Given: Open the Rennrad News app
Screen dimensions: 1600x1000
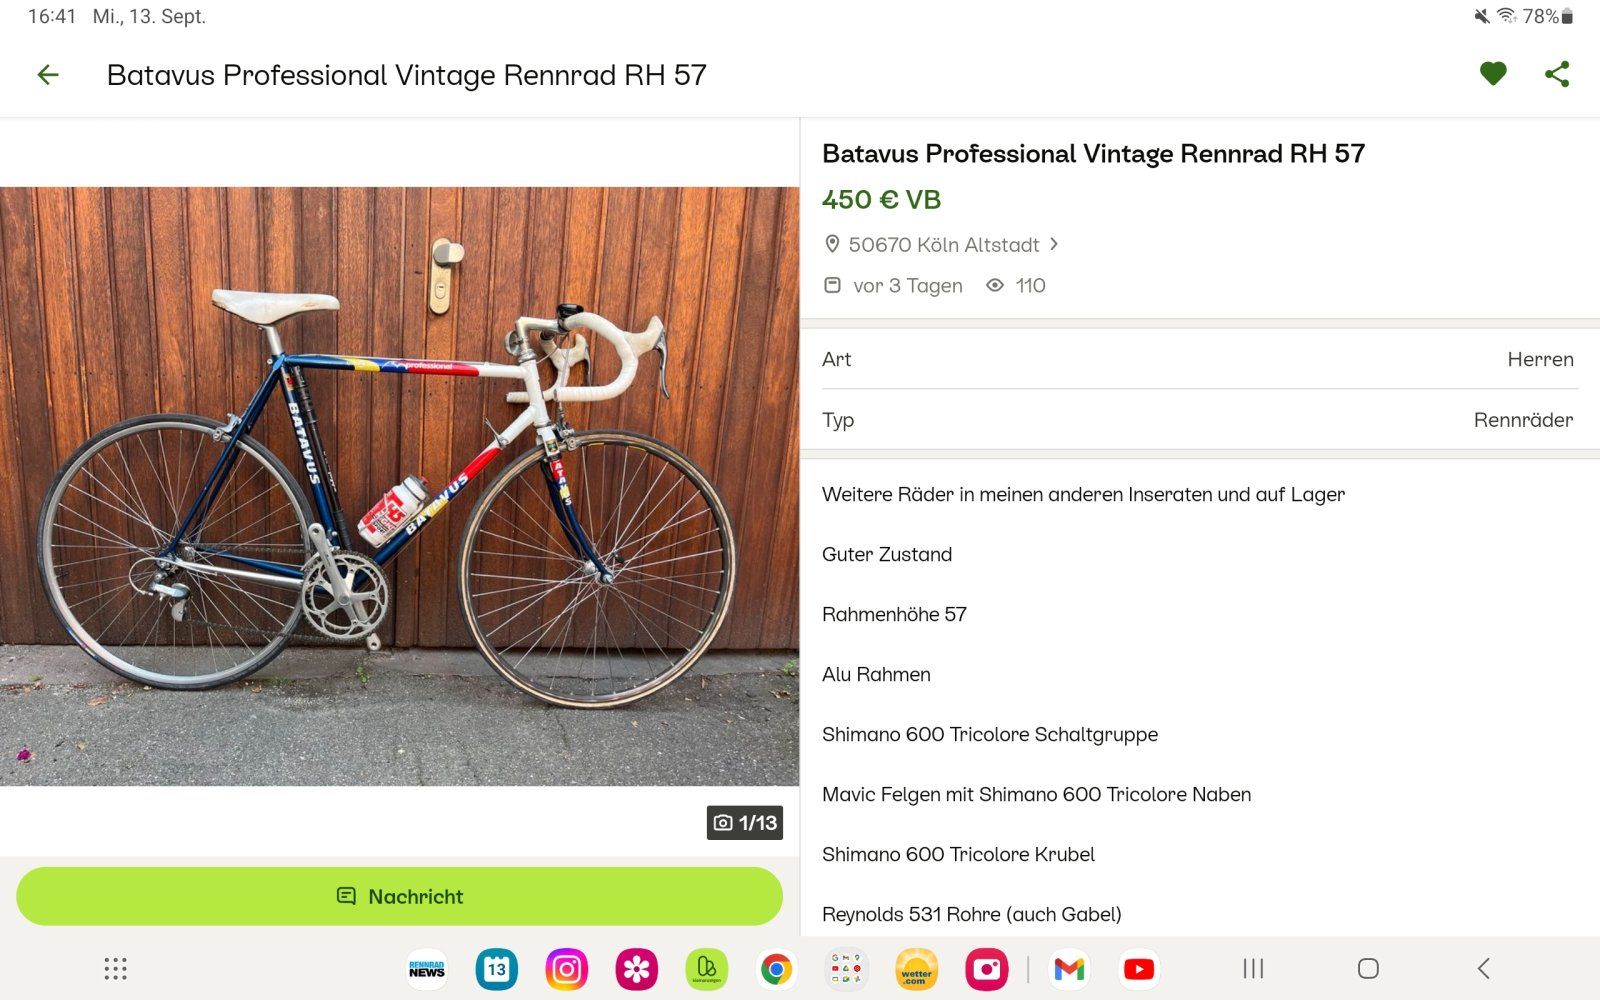Looking at the screenshot, I should point(427,969).
